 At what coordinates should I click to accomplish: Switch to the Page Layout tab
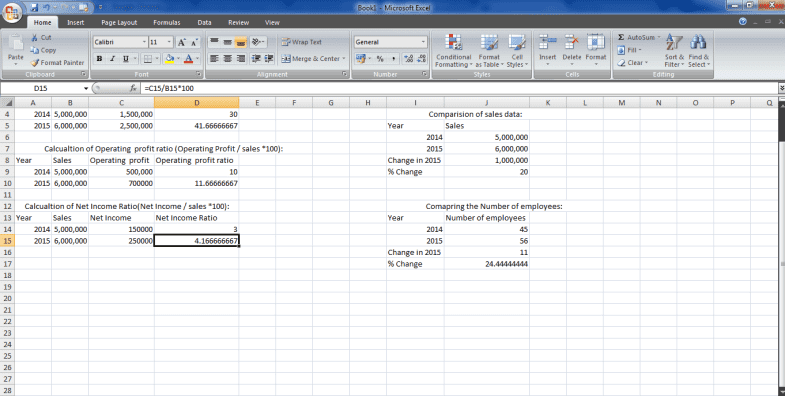click(119, 23)
